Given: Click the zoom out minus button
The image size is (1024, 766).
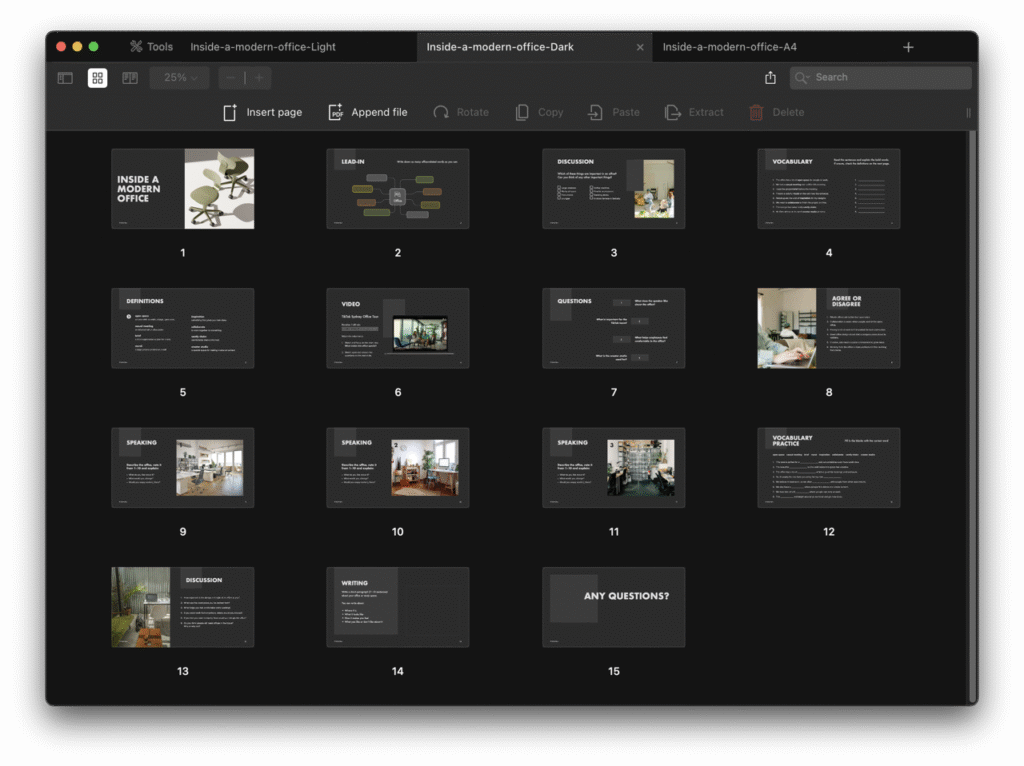Looking at the screenshot, I should 231,78.
